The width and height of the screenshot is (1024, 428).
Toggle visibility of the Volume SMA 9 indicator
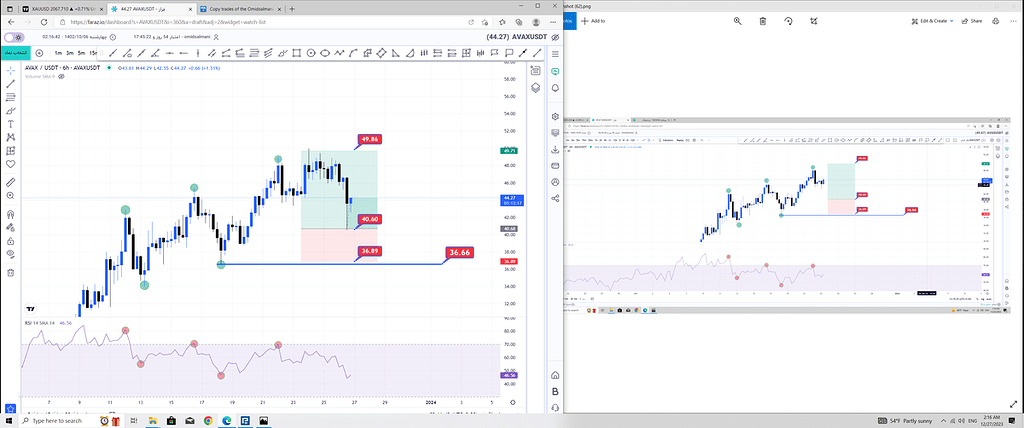tap(61, 76)
